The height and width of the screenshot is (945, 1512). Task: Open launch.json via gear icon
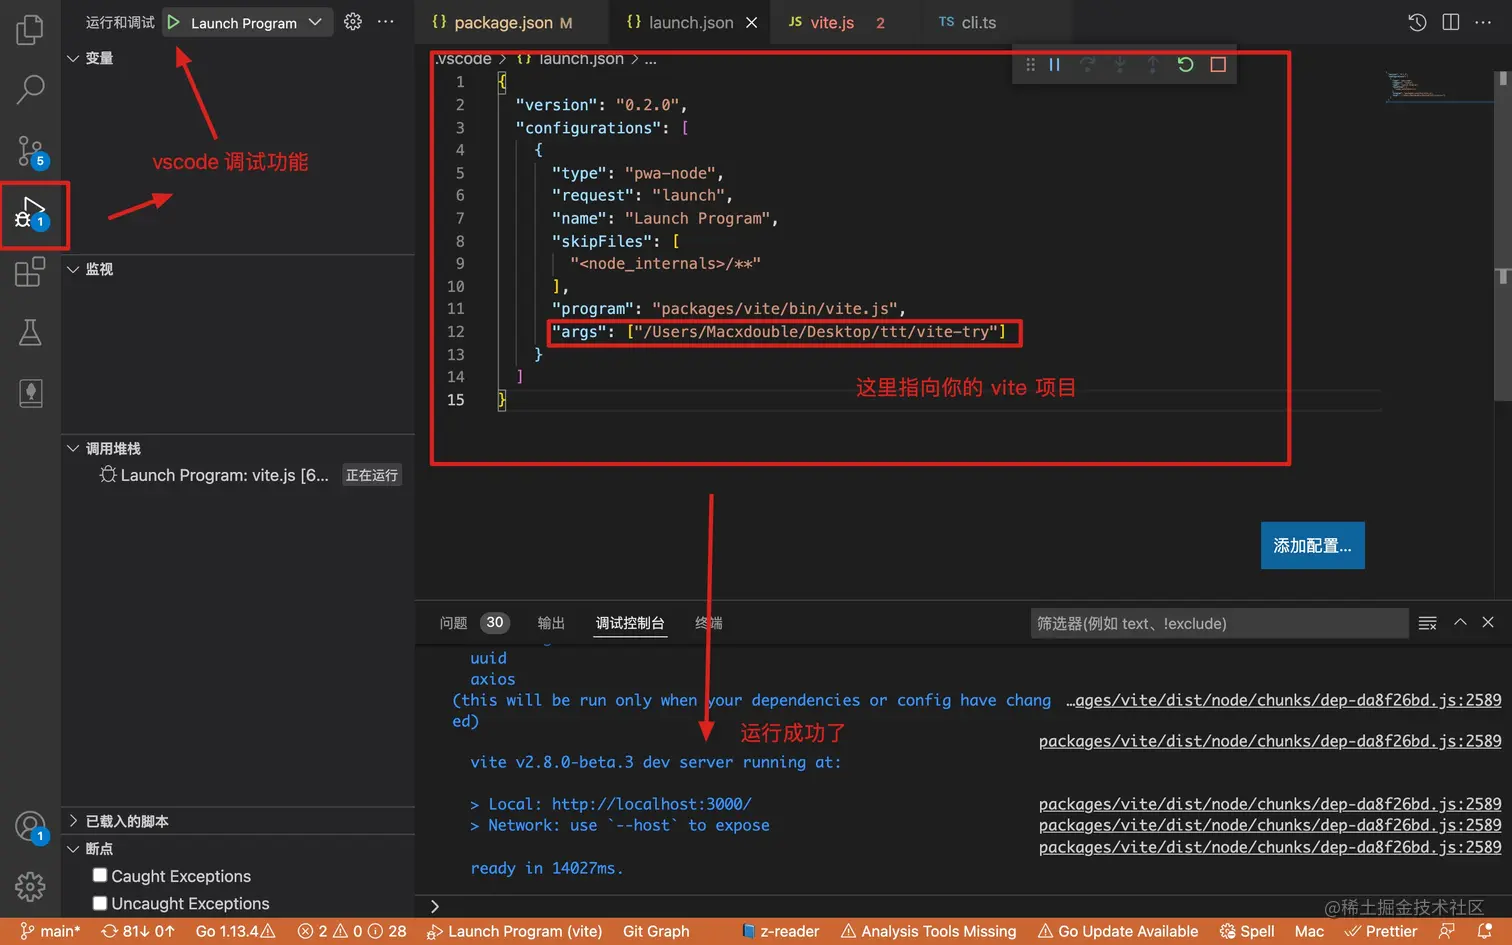(x=353, y=21)
